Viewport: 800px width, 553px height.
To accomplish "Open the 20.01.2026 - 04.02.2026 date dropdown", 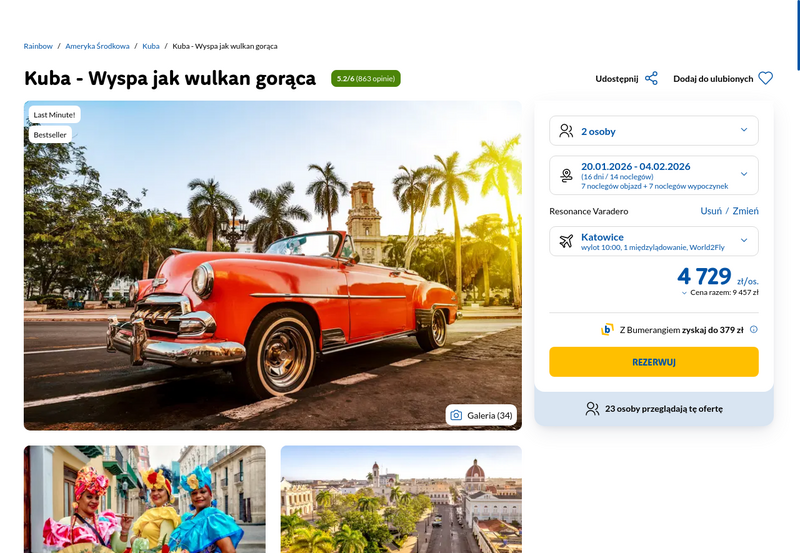I will (654, 175).
